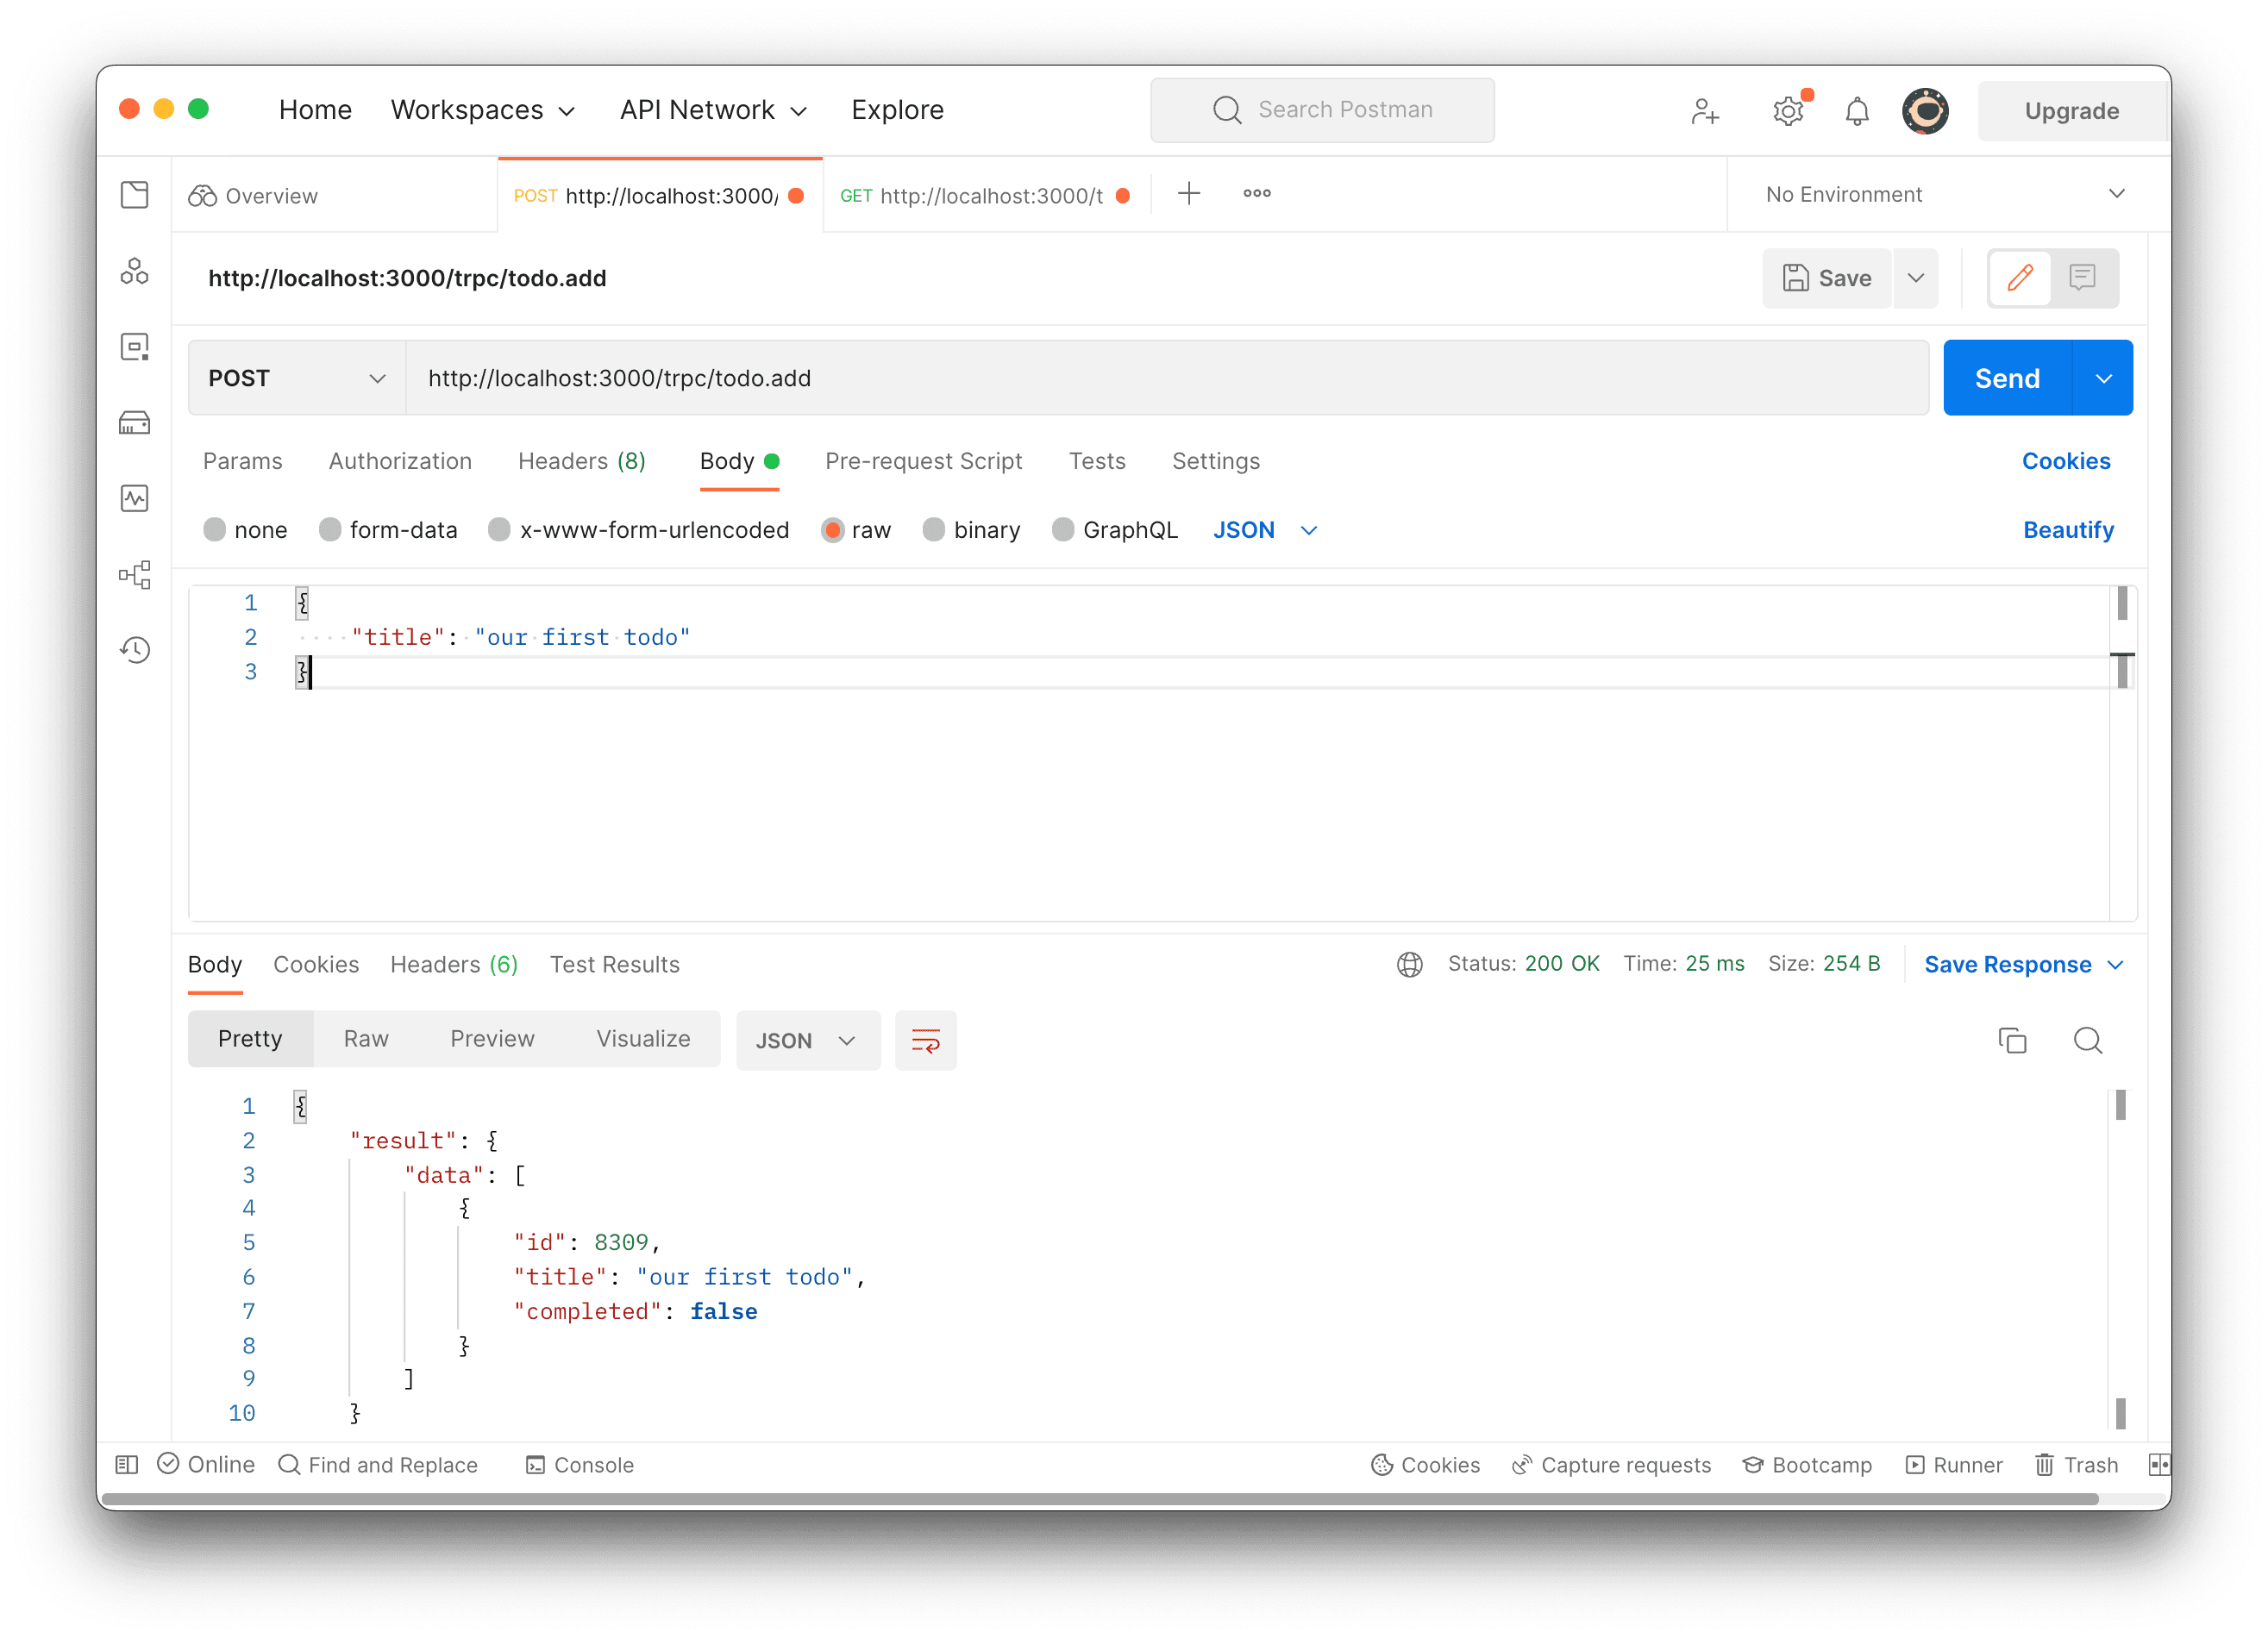The height and width of the screenshot is (1638, 2268).
Task: Click the search icon in response body
Action: [x=2089, y=1039]
